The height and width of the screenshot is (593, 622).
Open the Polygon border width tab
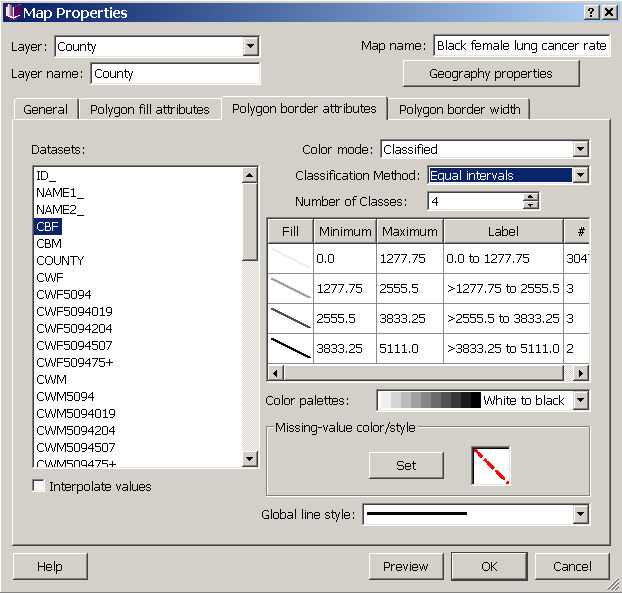pyautogui.click(x=459, y=109)
